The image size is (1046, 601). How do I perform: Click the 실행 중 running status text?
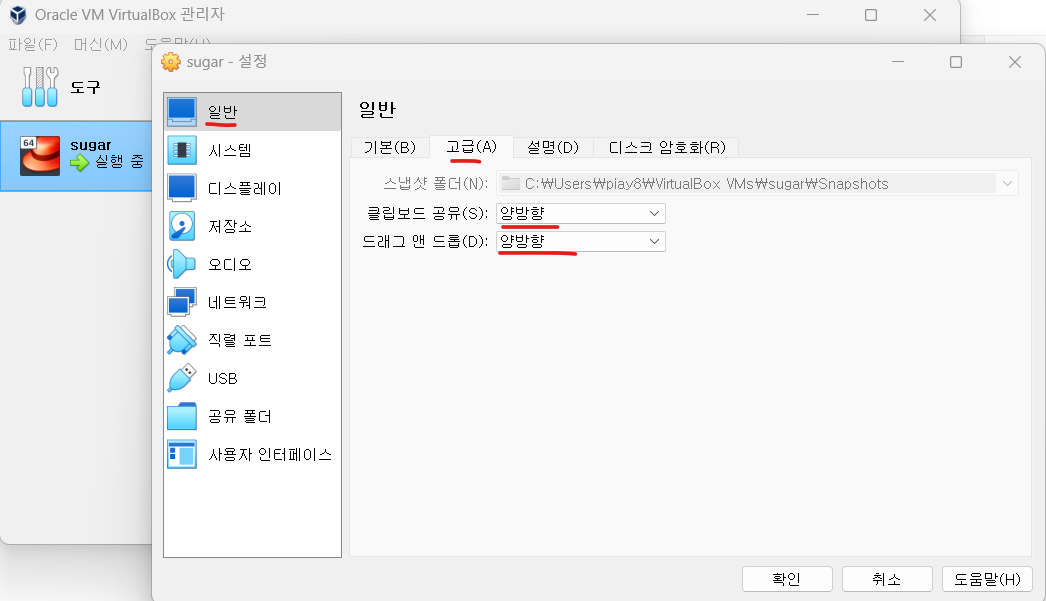119,161
